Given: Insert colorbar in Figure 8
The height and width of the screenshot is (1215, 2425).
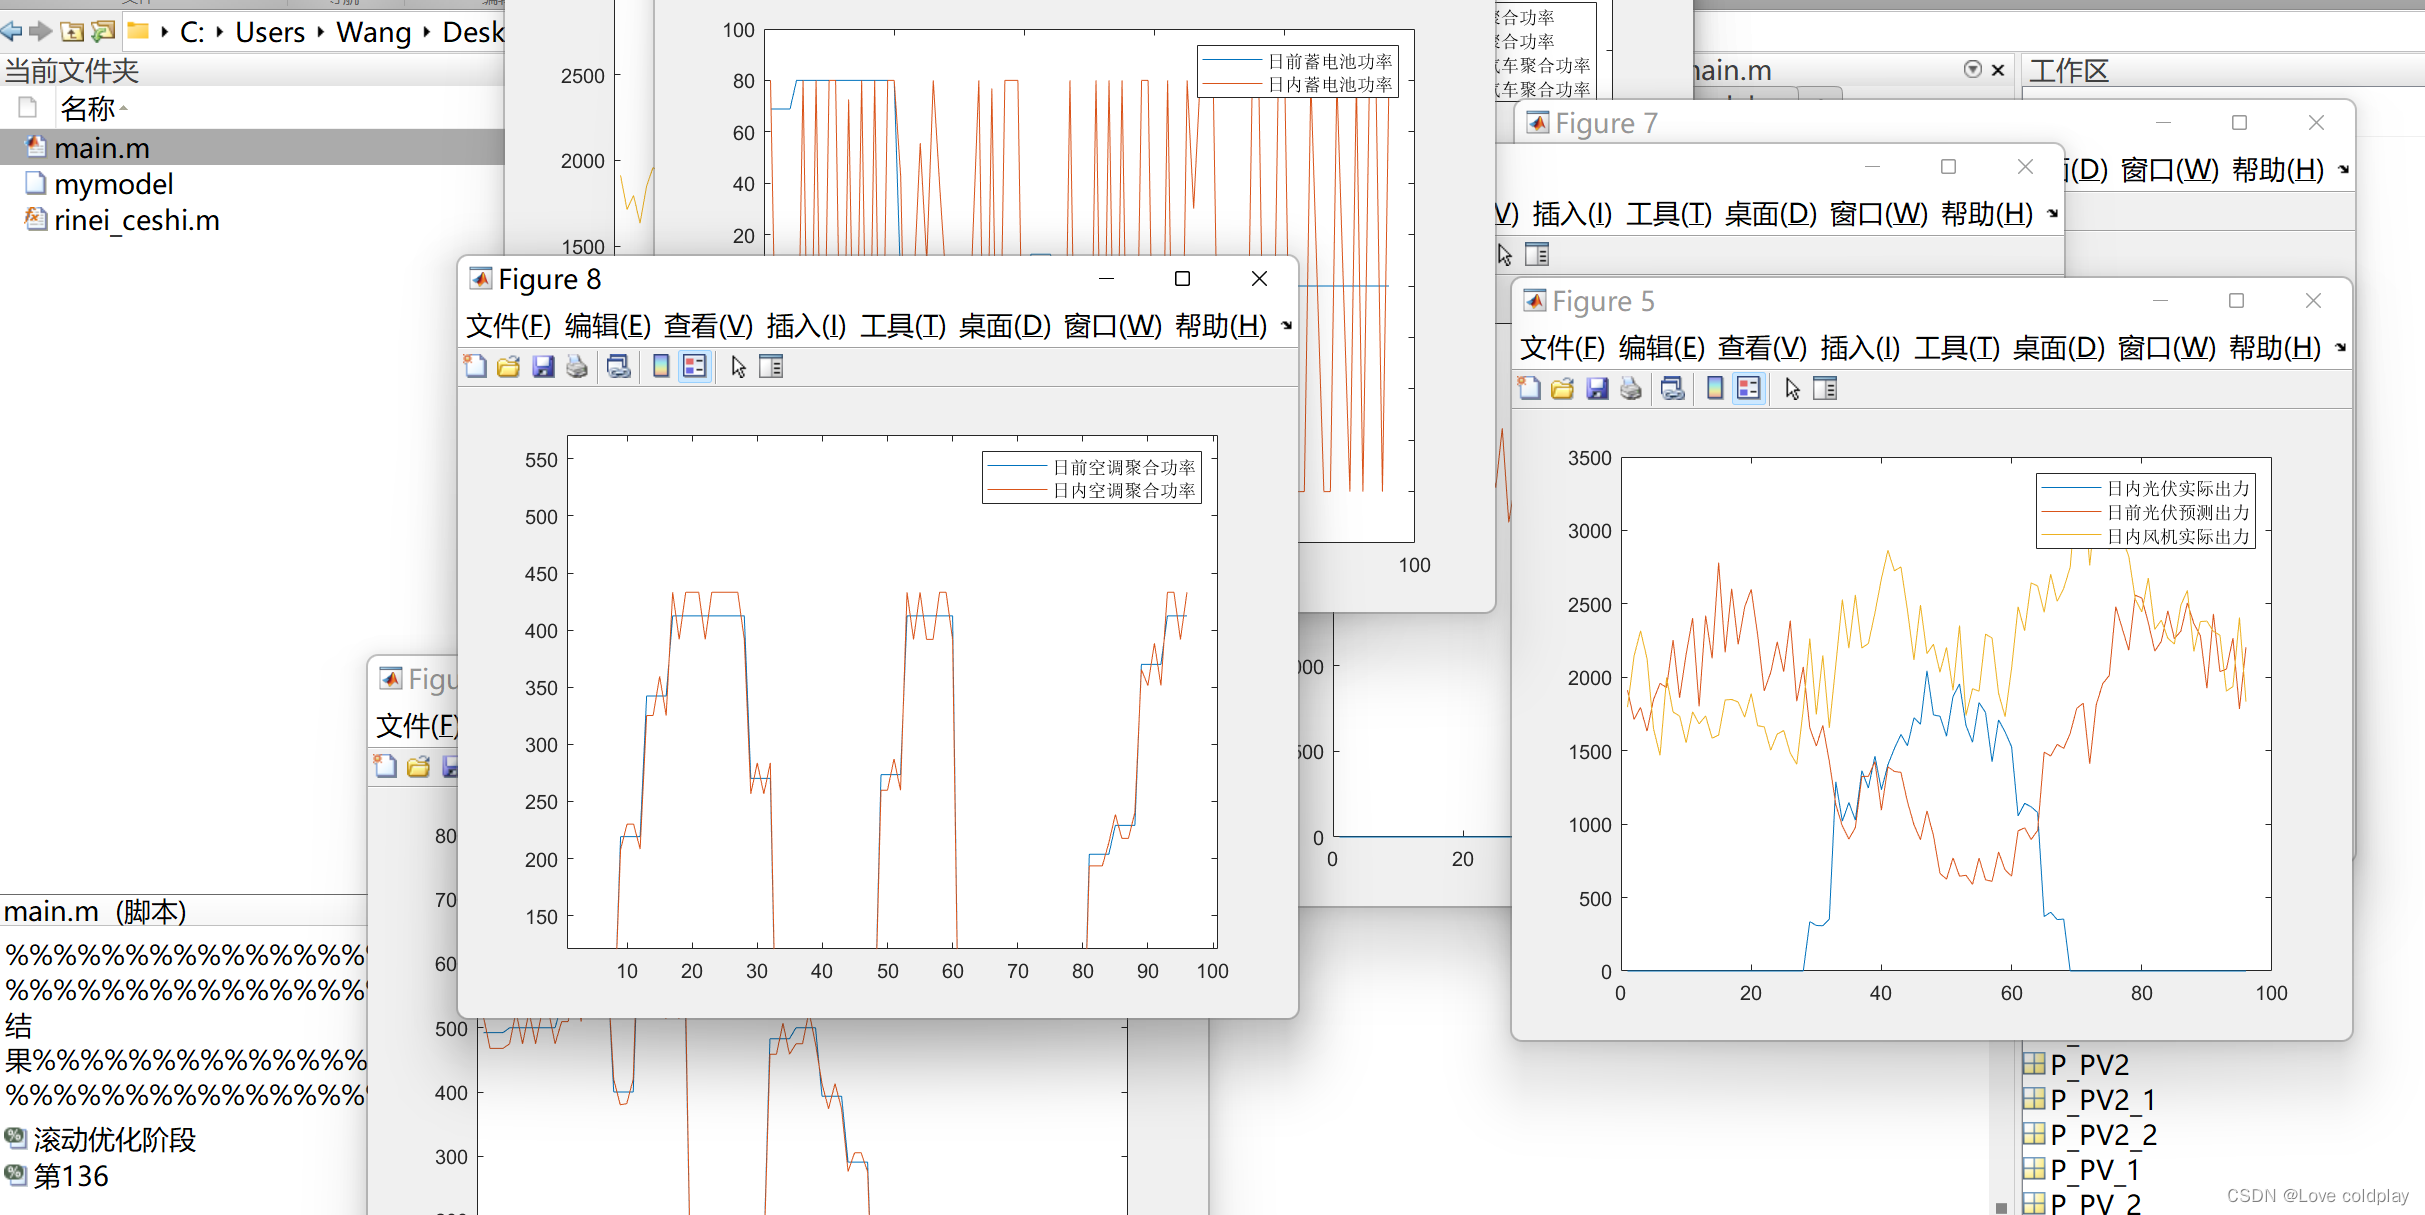Looking at the screenshot, I should (x=661, y=367).
